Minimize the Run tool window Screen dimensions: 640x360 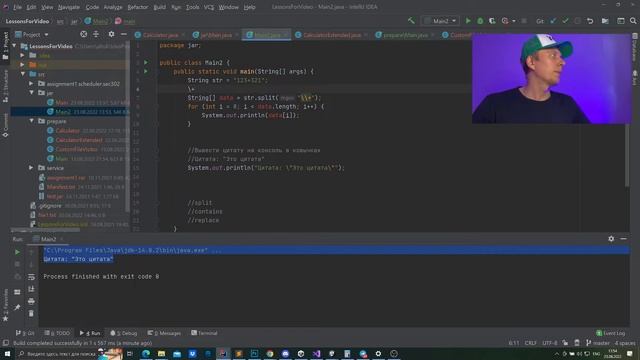coord(623,239)
